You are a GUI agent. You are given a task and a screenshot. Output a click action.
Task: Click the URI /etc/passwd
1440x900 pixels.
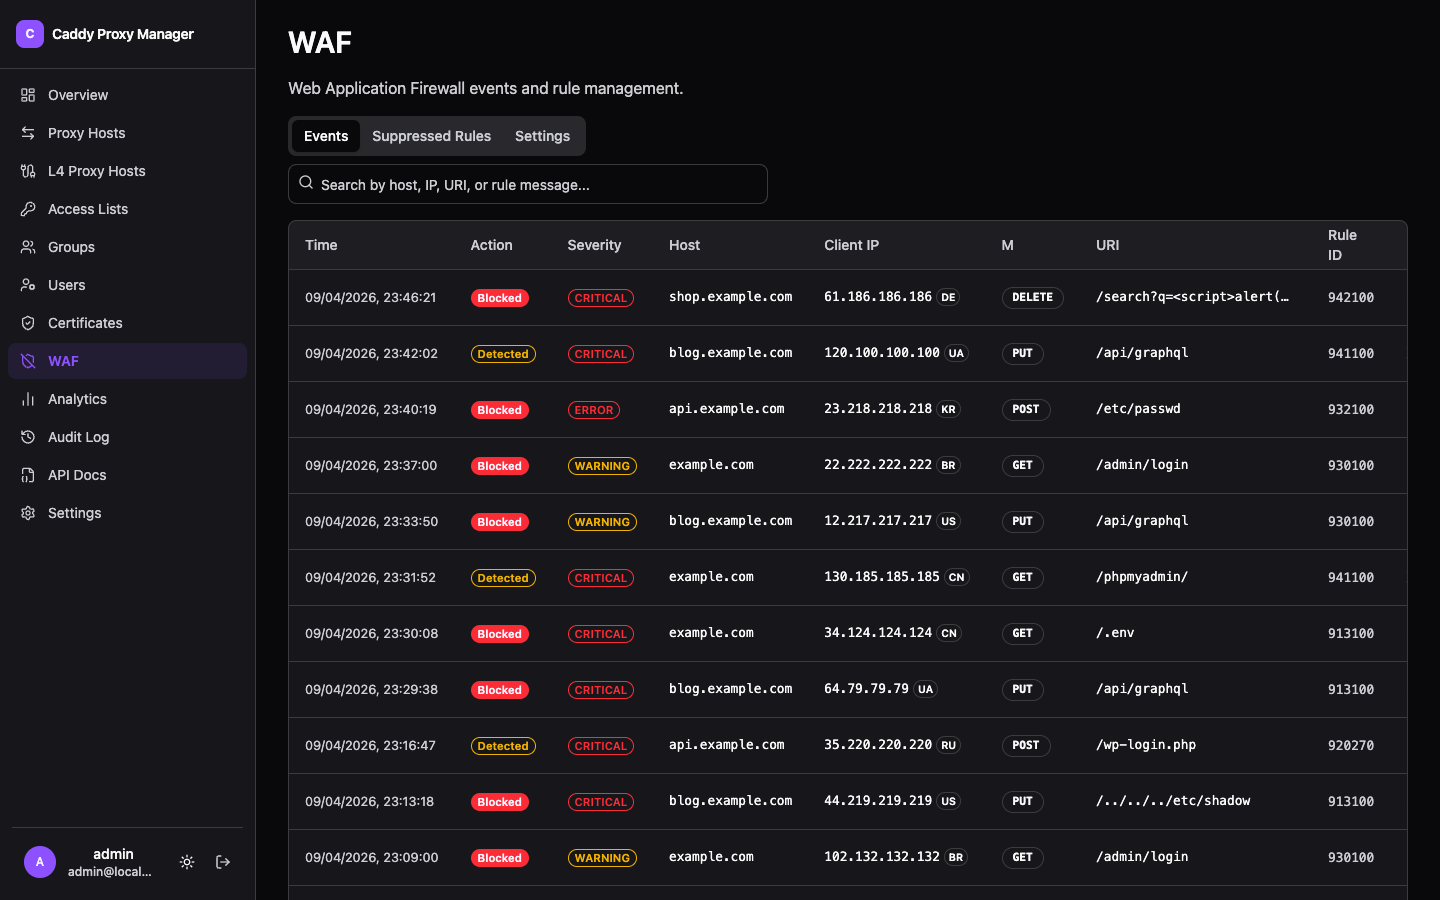pyautogui.click(x=1138, y=409)
